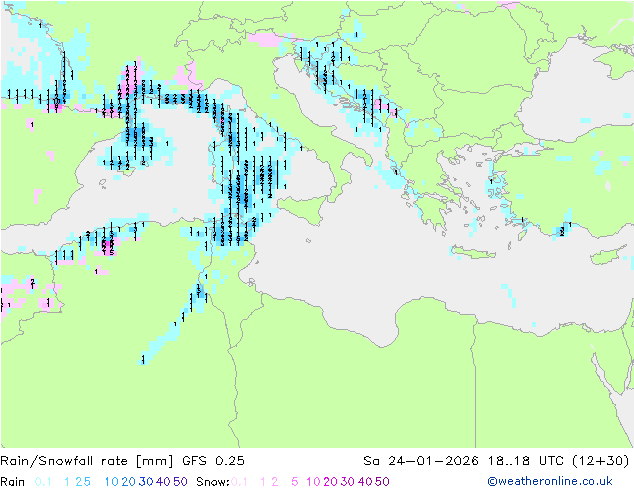Viewport: 634px width, 490px height.
Task: Select the 'Sa 24-01-2026' date text
Action: click(421, 461)
